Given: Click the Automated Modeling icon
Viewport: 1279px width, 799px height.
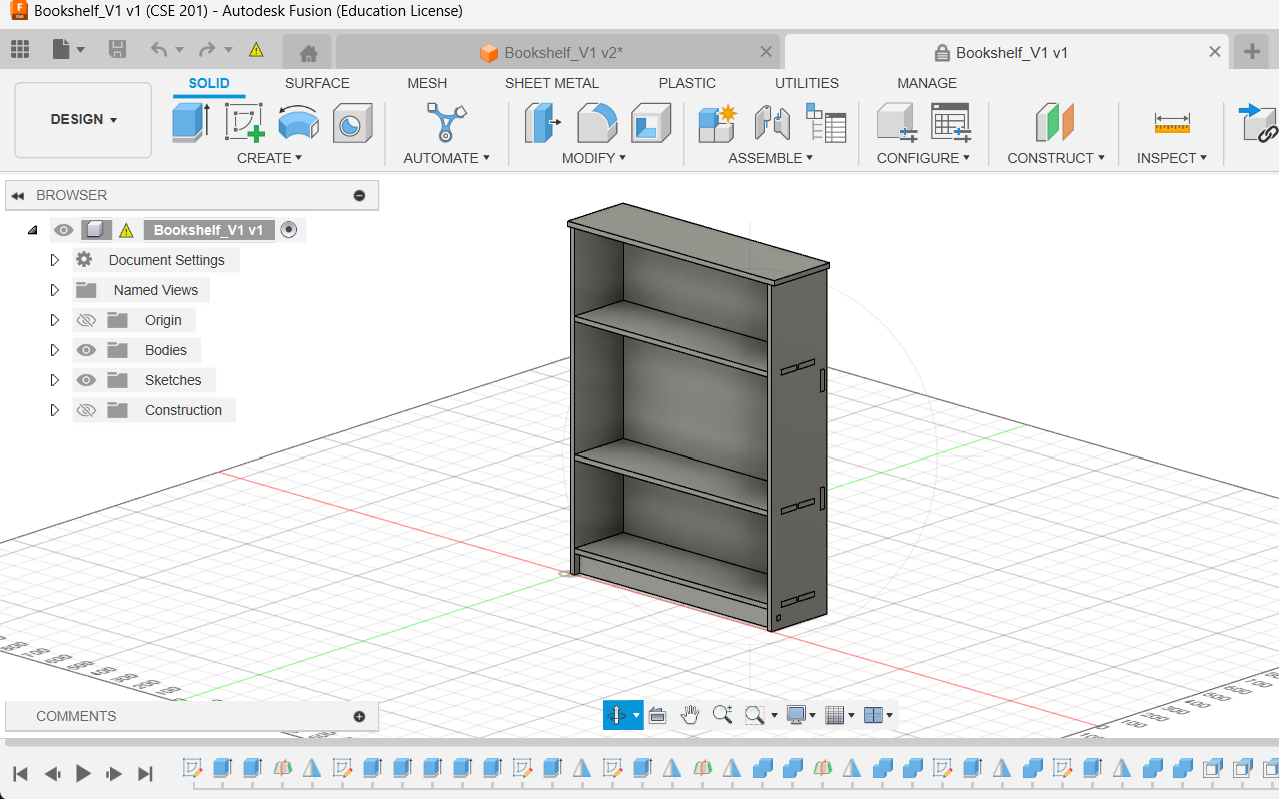Looking at the screenshot, I should tap(446, 123).
